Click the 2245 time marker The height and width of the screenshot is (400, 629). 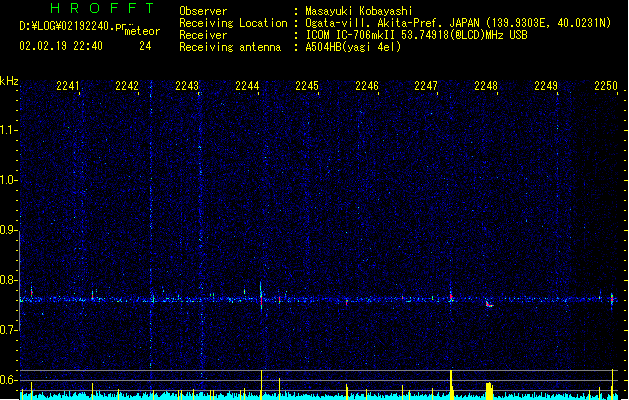coord(307,86)
